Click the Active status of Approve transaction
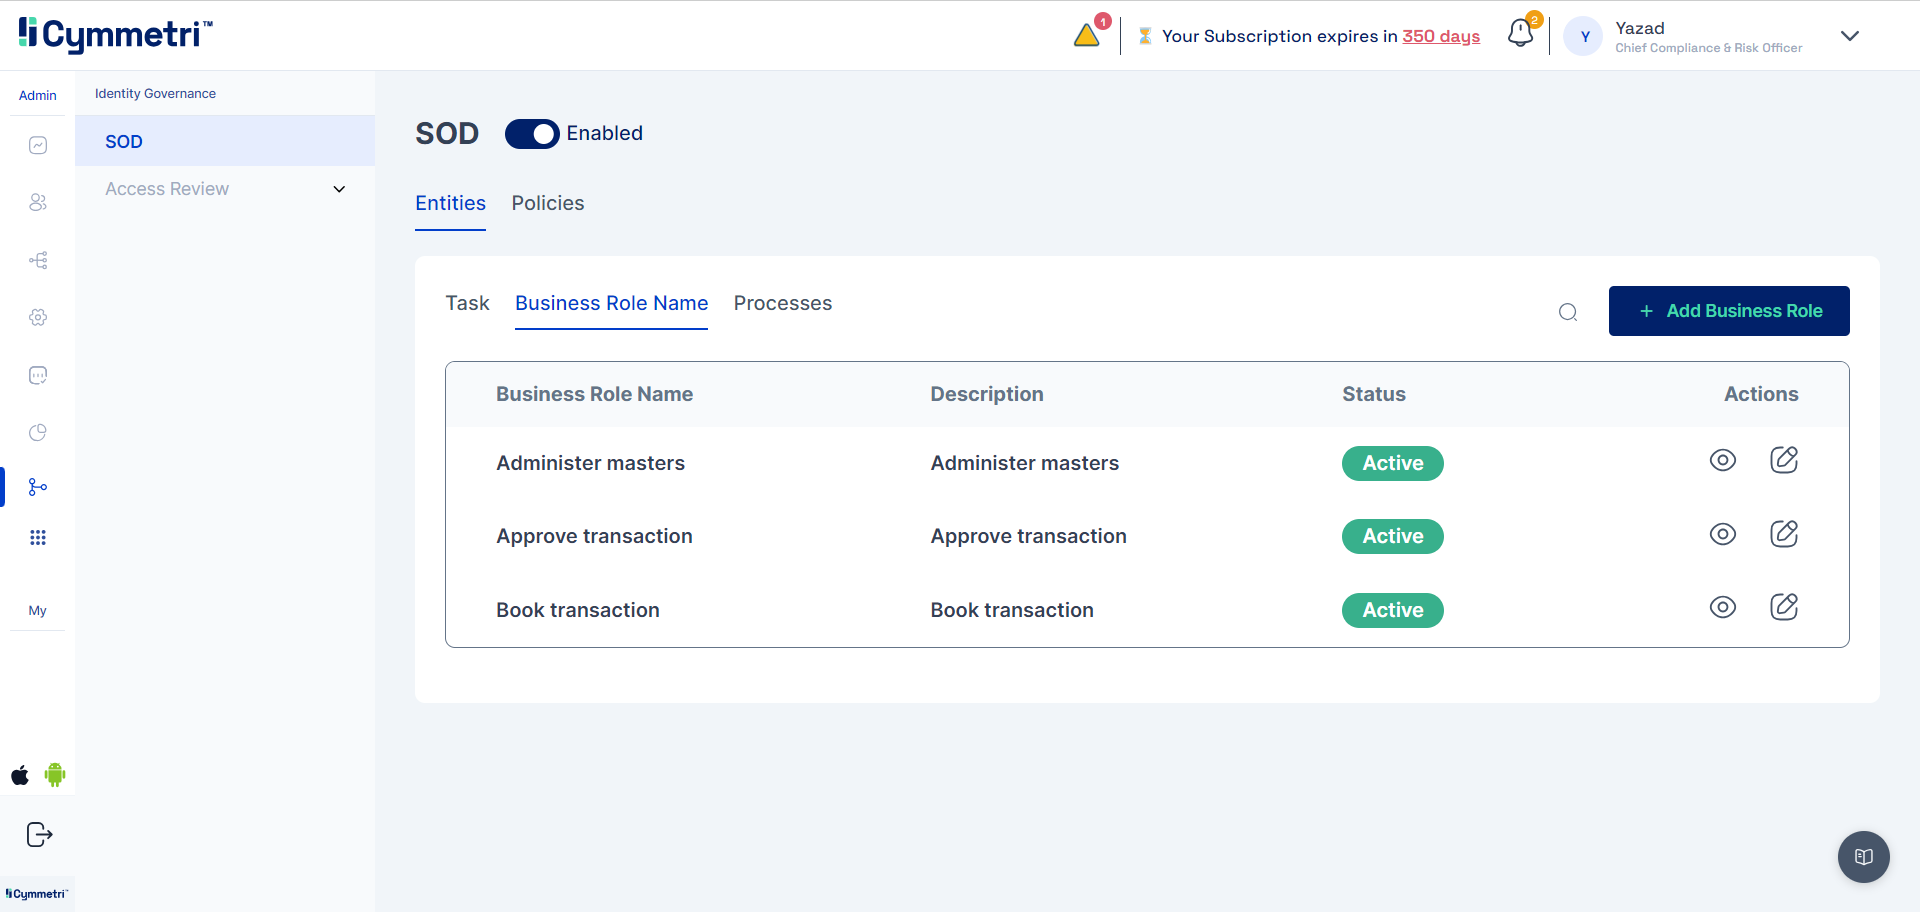This screenshot has height=912, width=1920. [1392, 537]
